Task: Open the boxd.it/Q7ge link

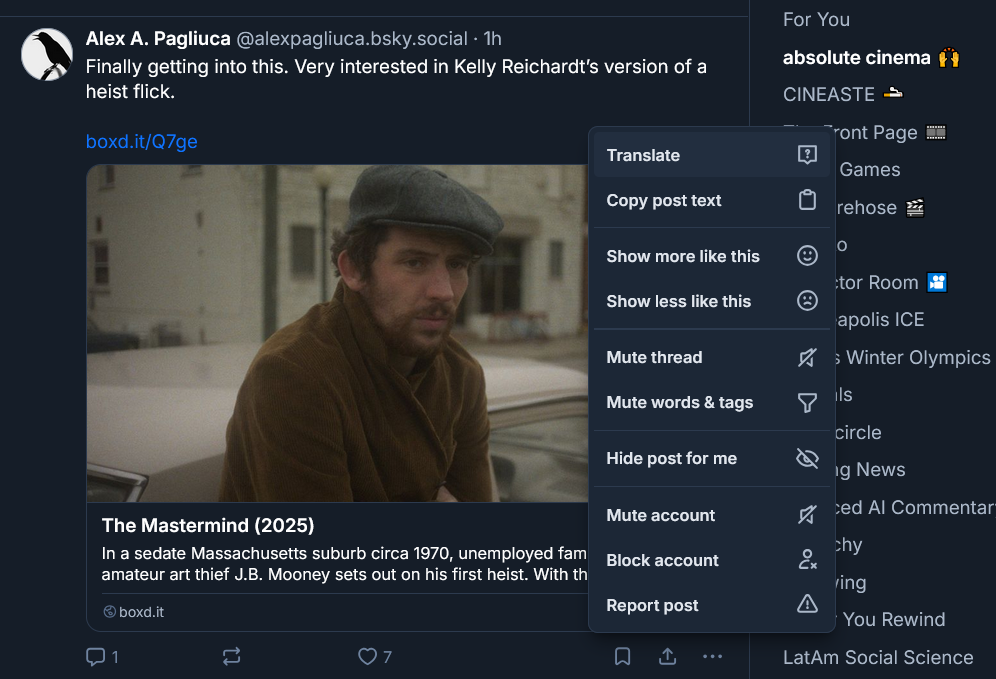Action: click(142, 142)
